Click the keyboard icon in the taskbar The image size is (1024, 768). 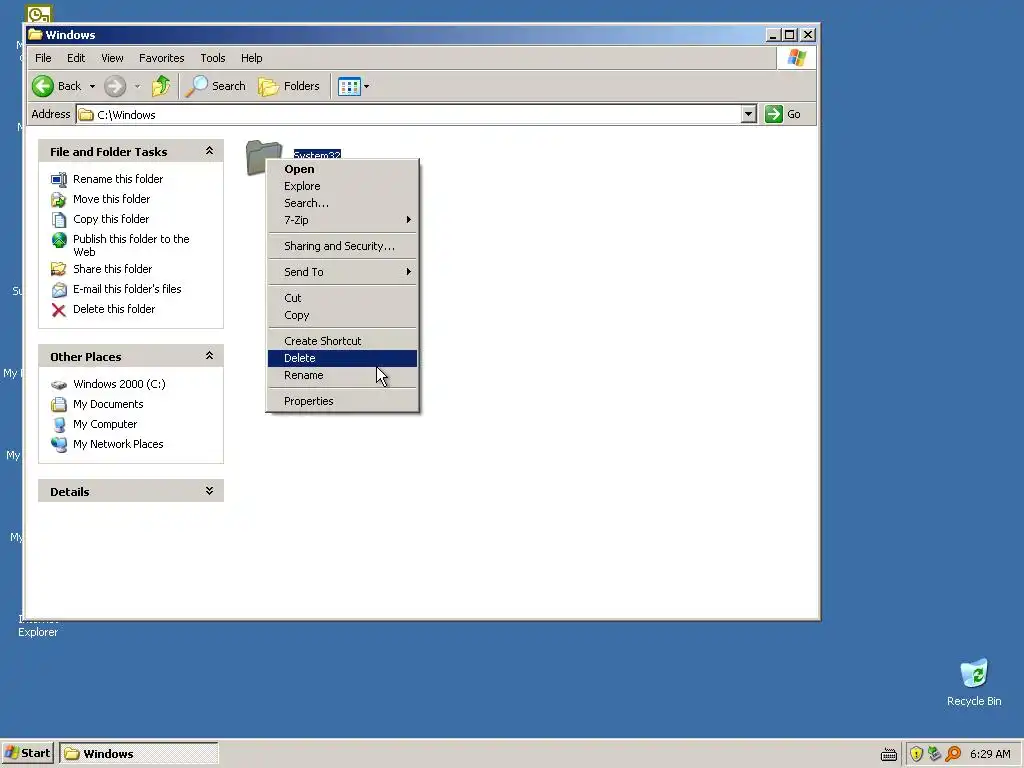point(888,755)
